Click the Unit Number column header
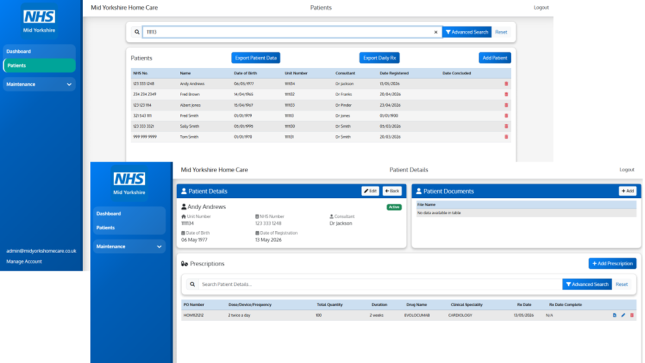The image size is (645, 363). coord(296,73)
